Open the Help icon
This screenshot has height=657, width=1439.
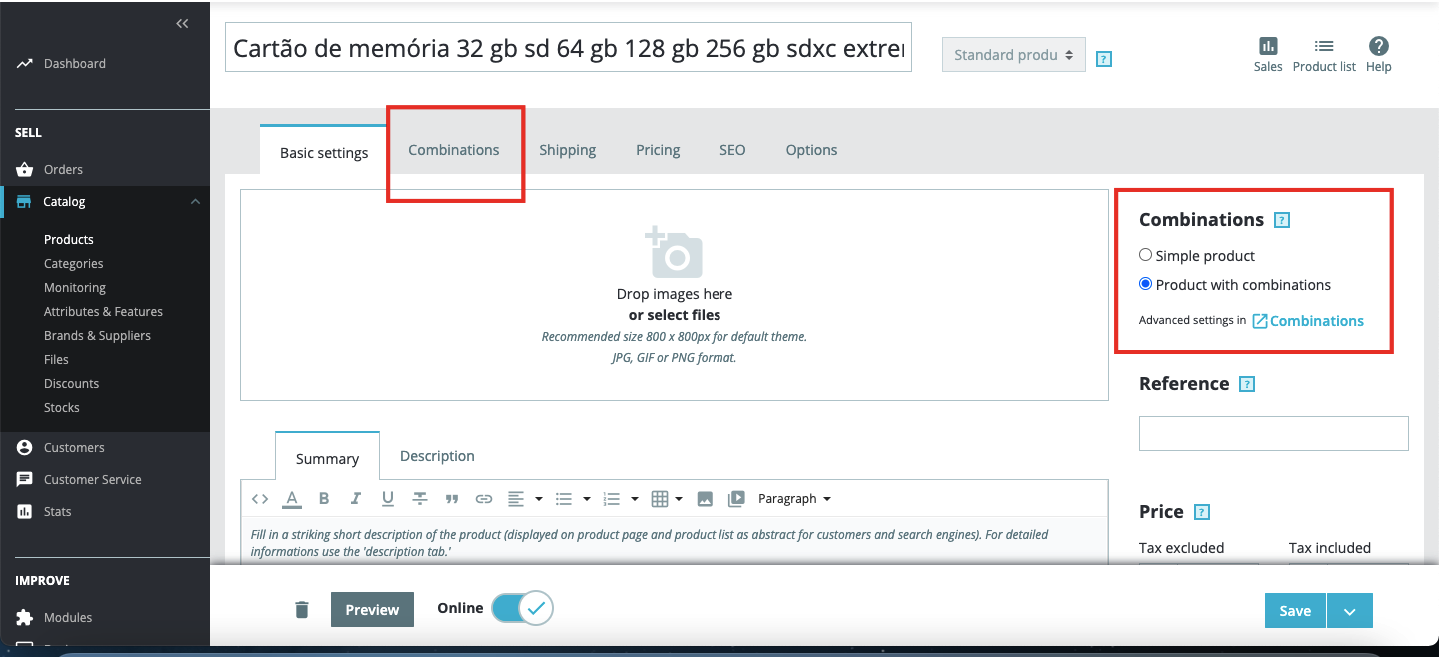1379,54
